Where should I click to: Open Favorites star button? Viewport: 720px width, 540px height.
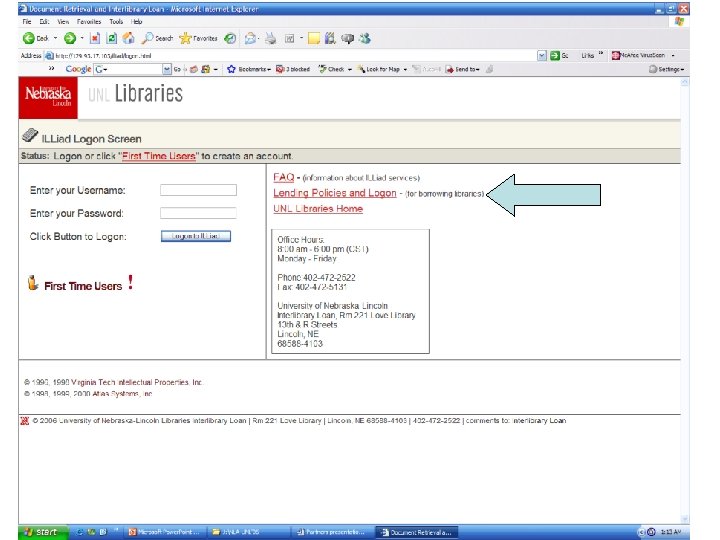click(x=198, y=39)
